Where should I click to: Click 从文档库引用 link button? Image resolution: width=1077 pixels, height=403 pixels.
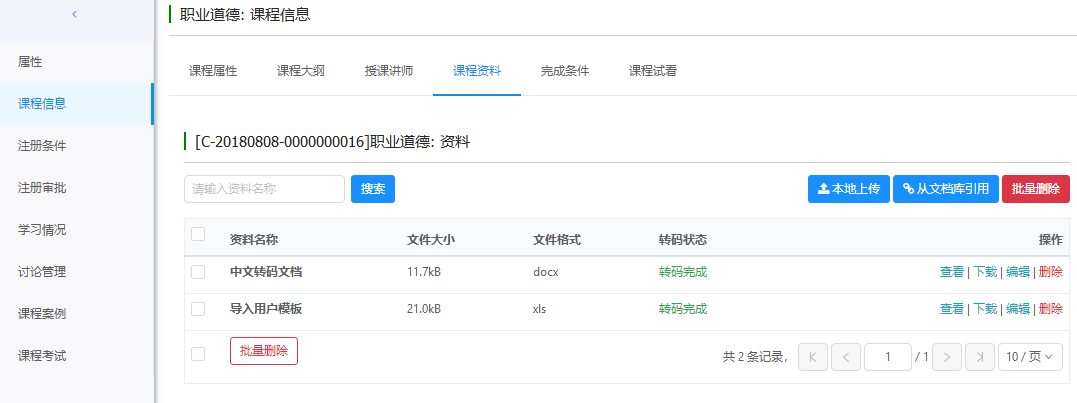[945, 189]
